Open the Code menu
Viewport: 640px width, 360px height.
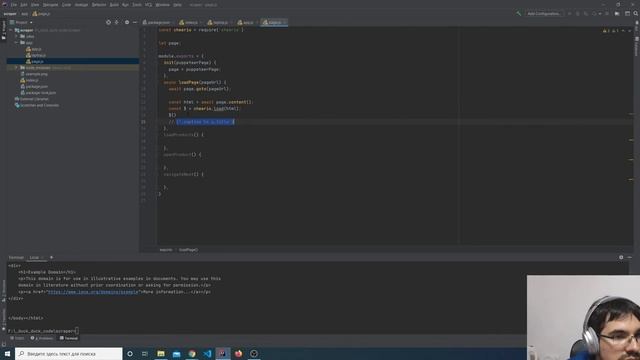coord(66,5)
